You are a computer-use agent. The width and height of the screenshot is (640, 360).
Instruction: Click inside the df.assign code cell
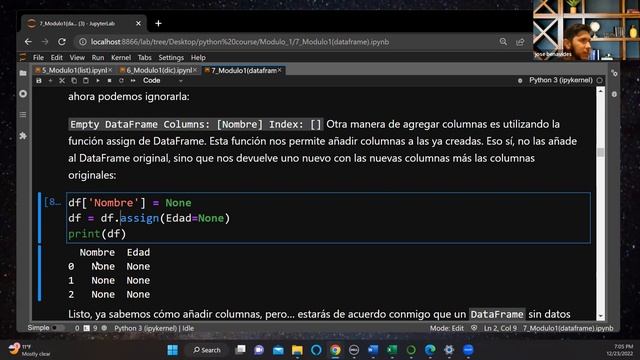coord(328,218)
